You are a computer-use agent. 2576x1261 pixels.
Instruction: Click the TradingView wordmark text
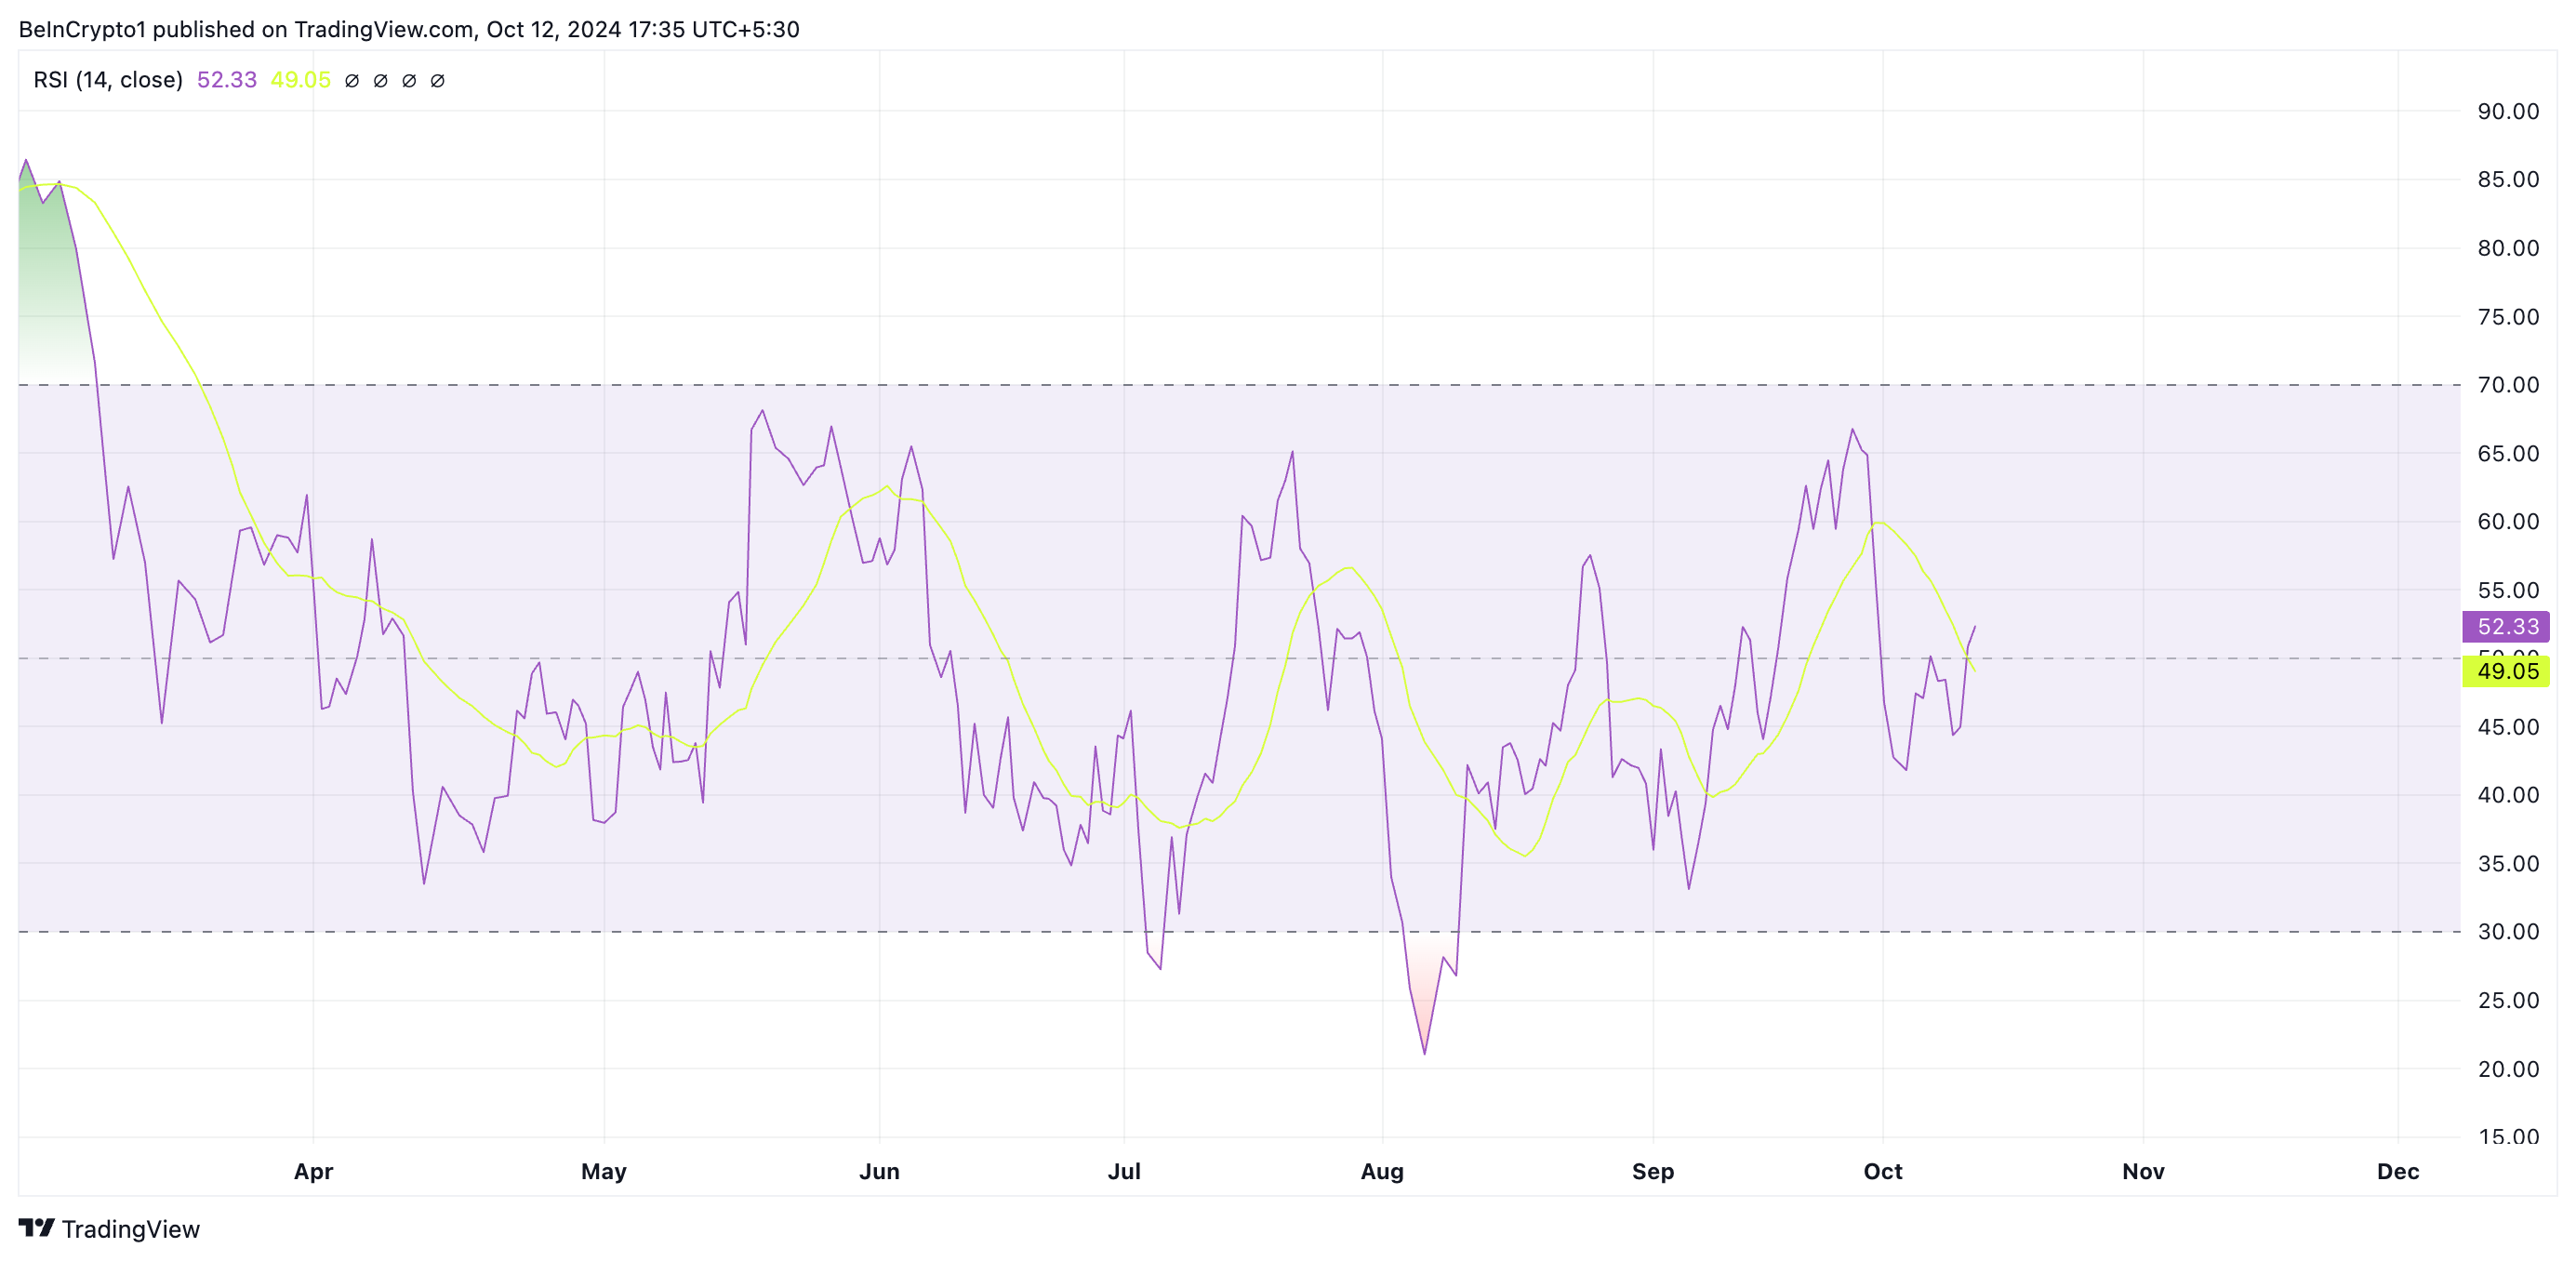[131, 1229]
